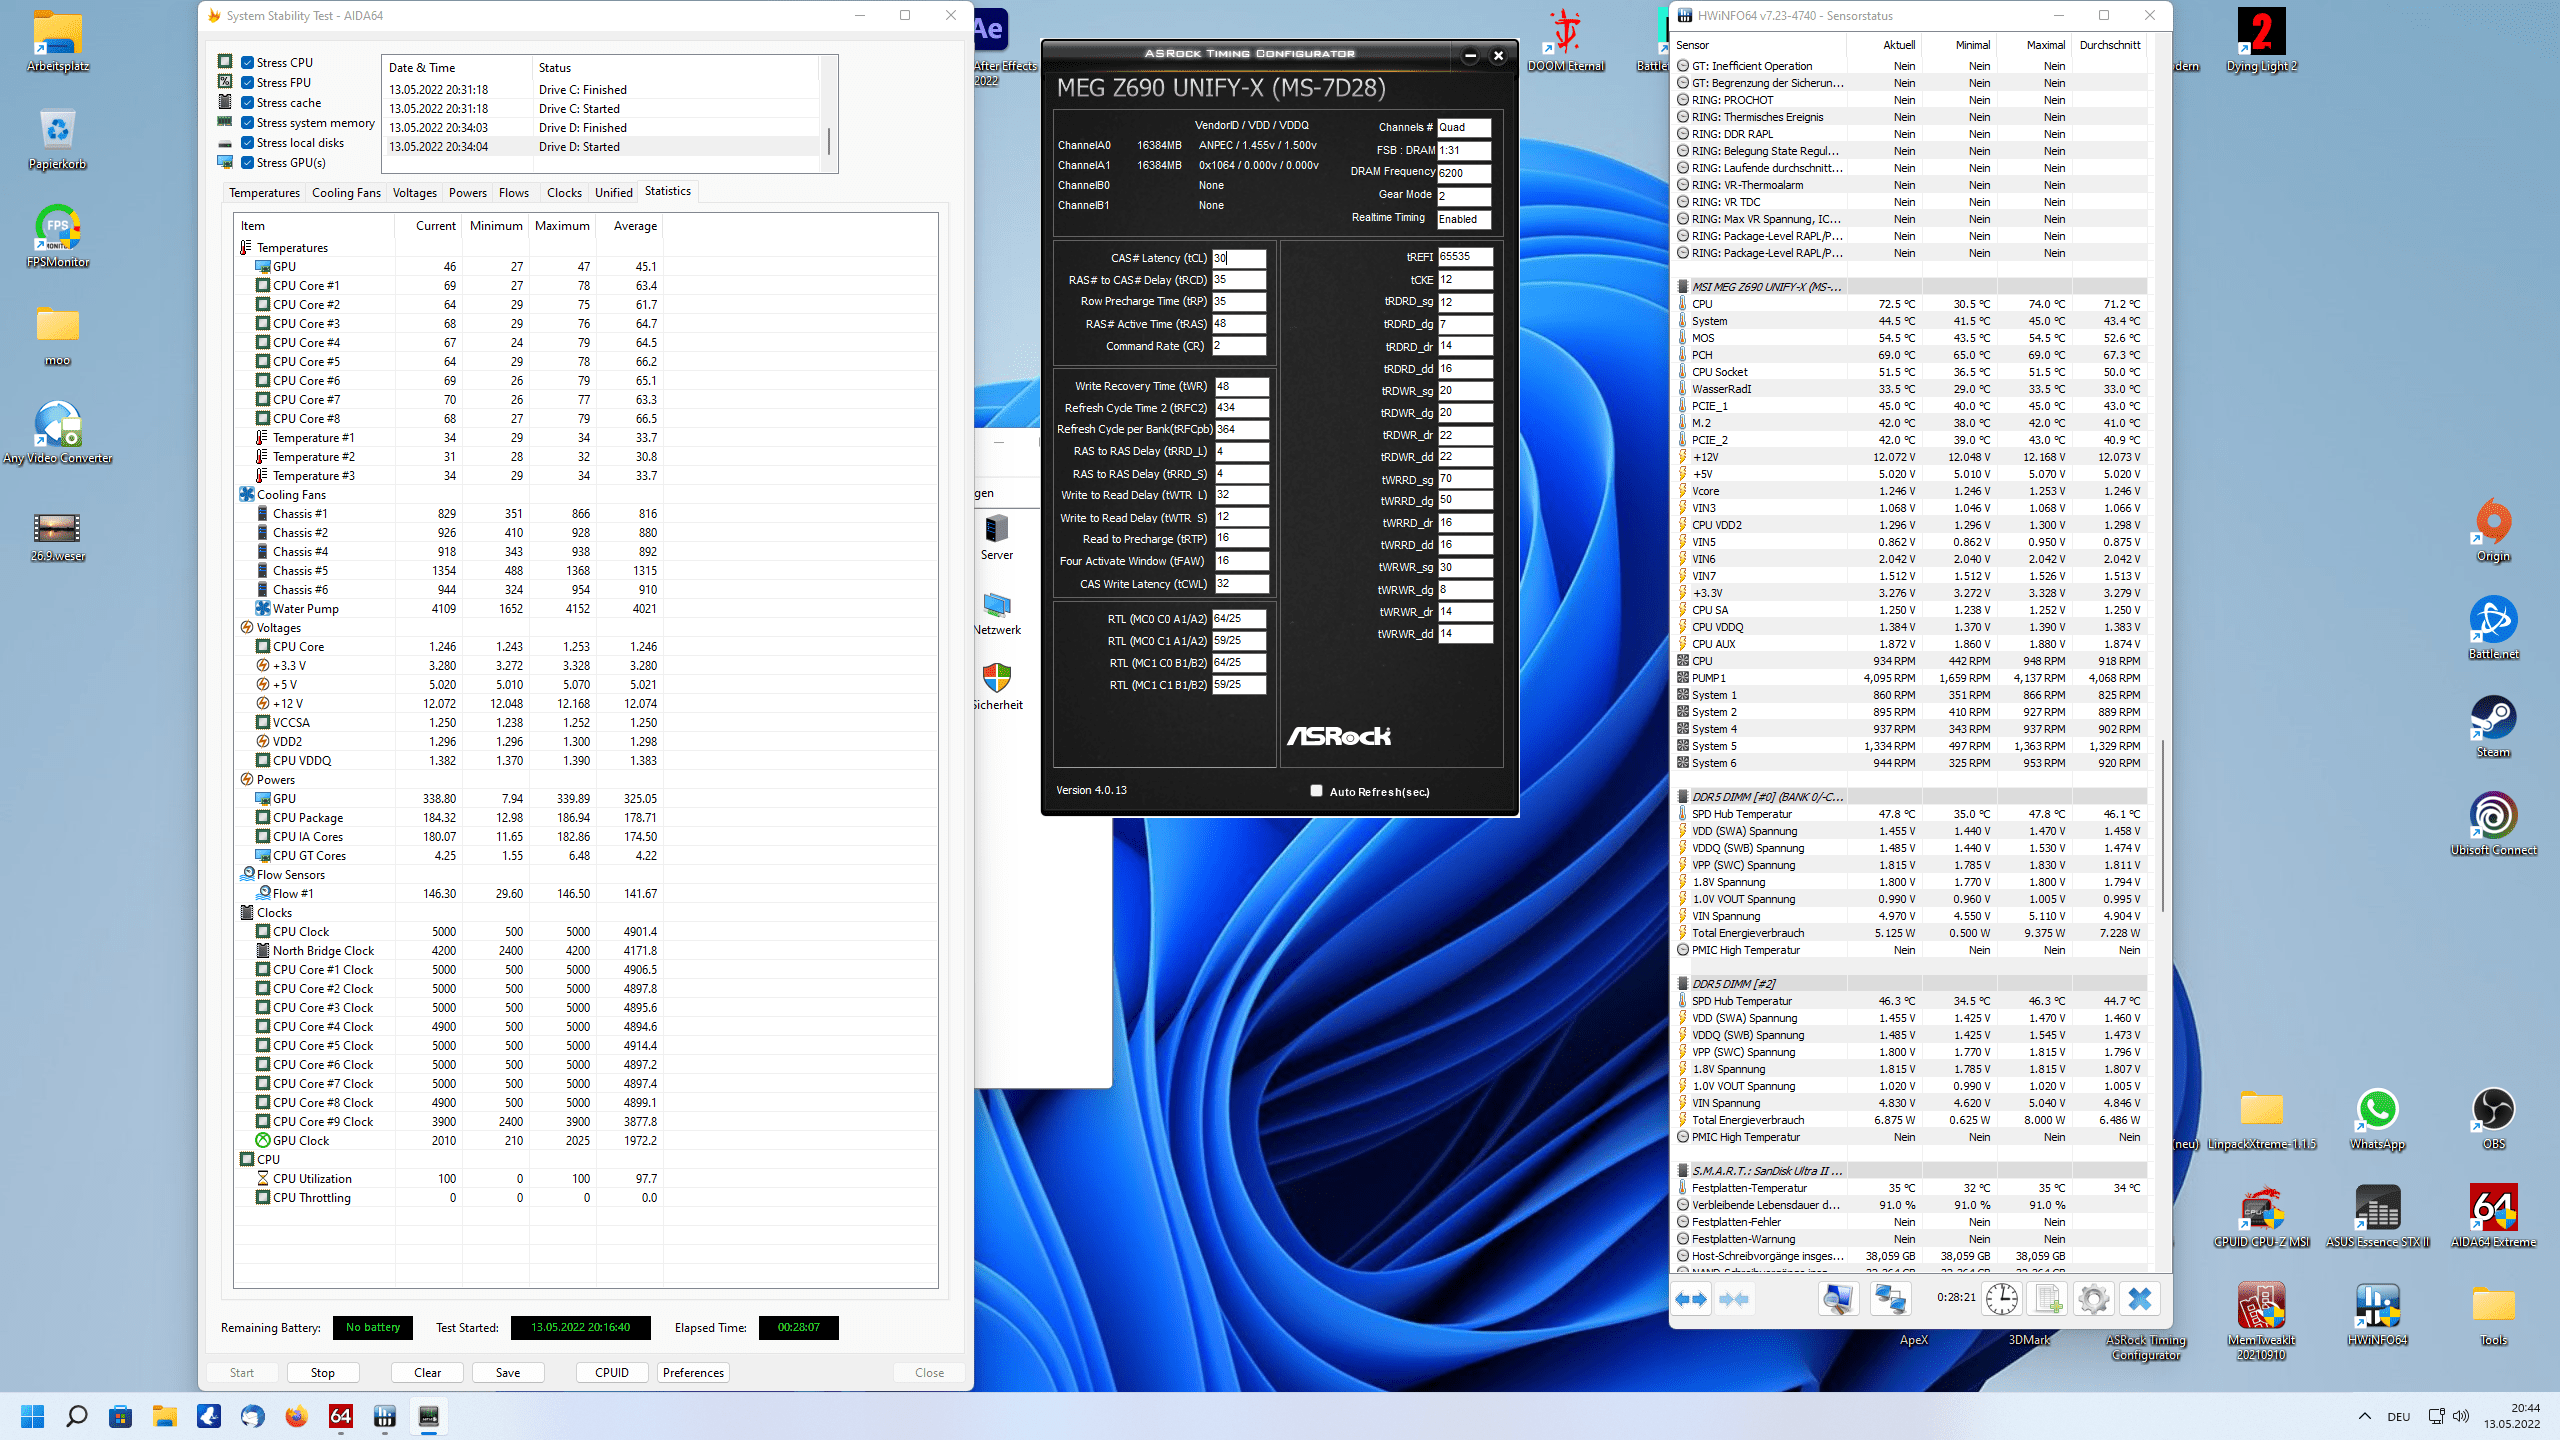The image size is (2560, 1440).
Task: Click HWiNFO clock reset timer icon
Action: (x=2002, y=1298)
